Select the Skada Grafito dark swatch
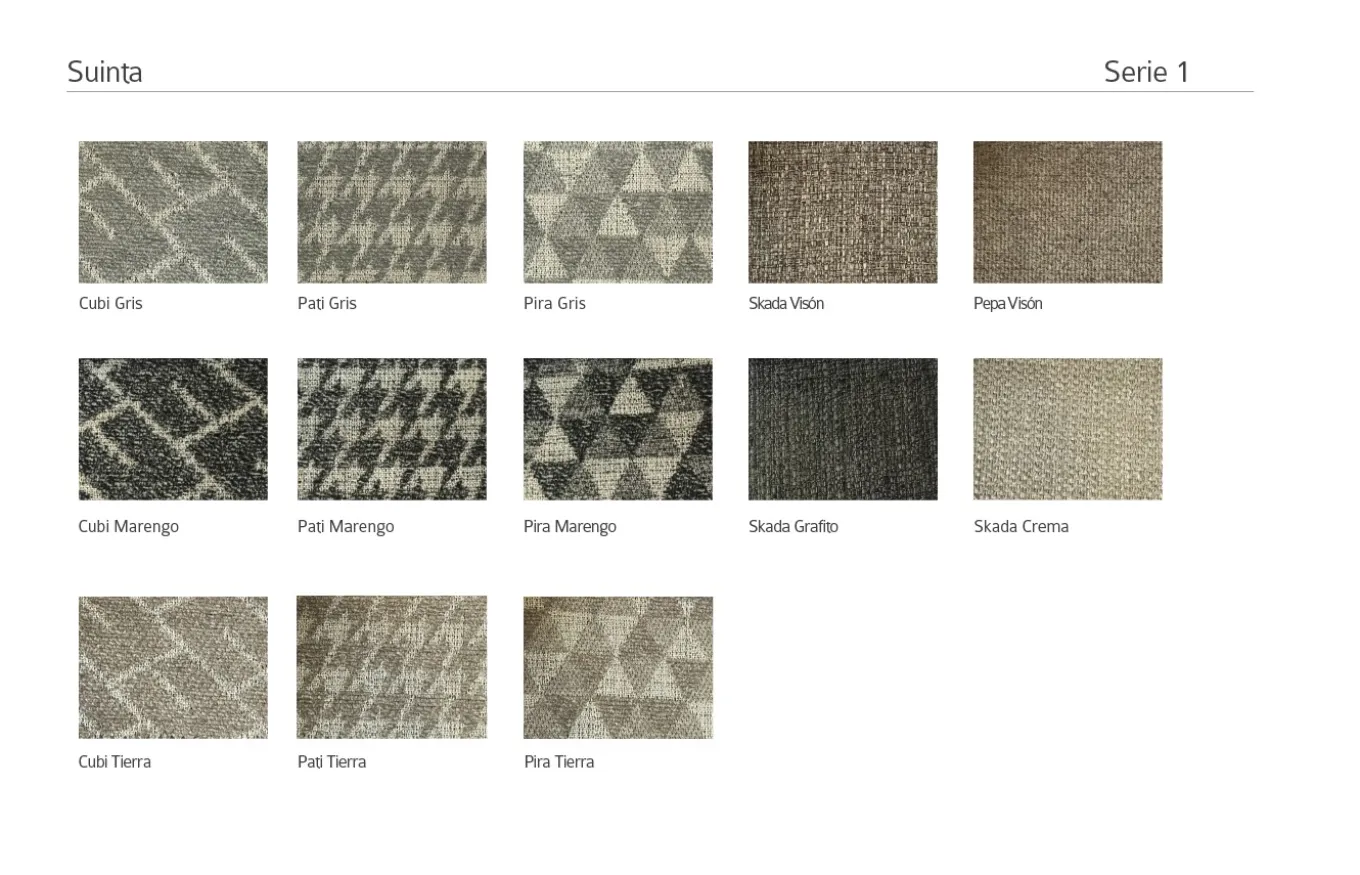The width and height of the screenshot is (1360, 875). click(843, 429)
